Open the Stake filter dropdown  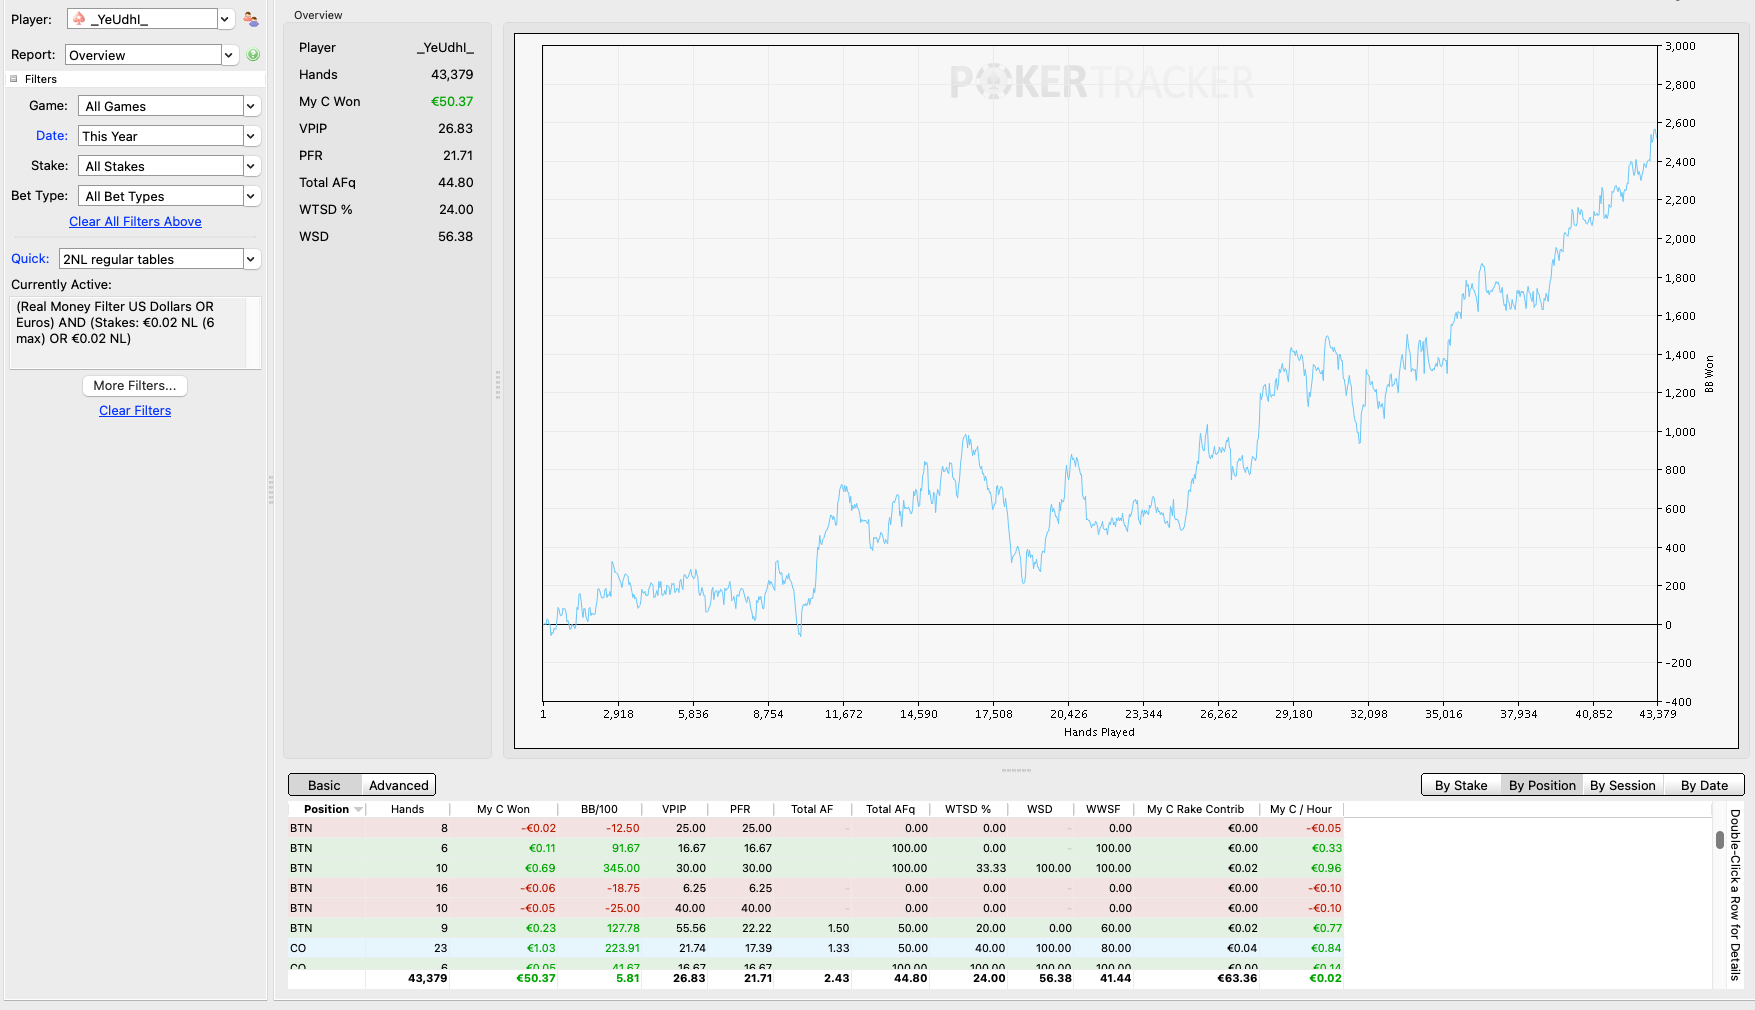coord(251,166)
